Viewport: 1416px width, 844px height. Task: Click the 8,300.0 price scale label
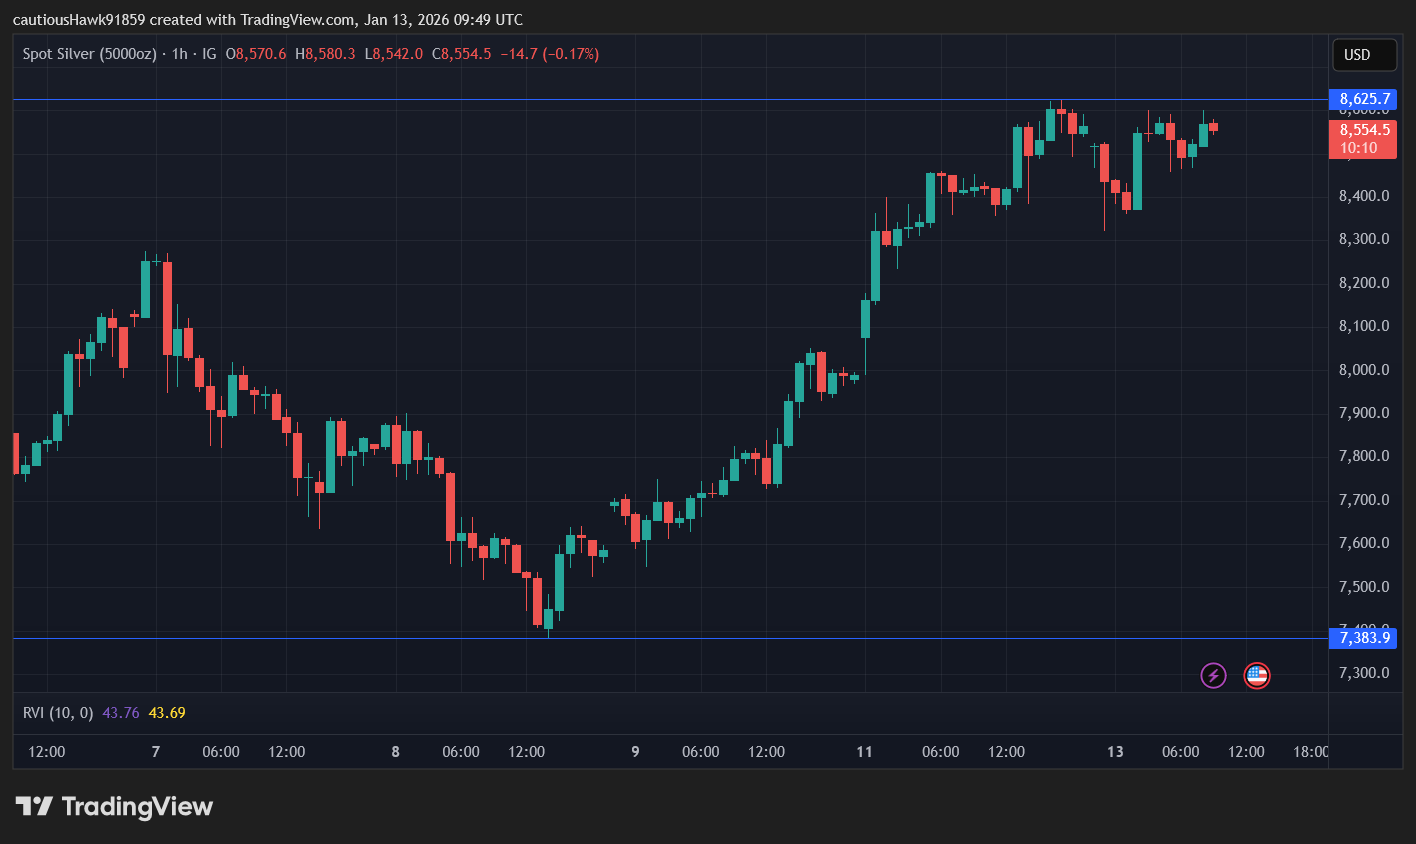pos(1363,238)
